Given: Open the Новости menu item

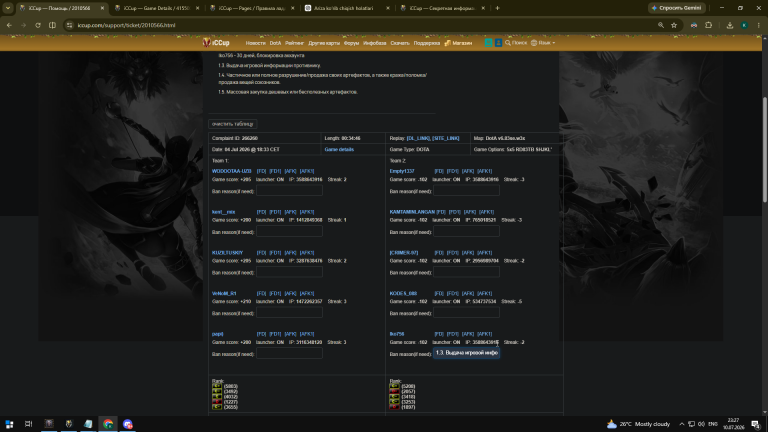Looking at the screenshot, I should click(255, 43).
